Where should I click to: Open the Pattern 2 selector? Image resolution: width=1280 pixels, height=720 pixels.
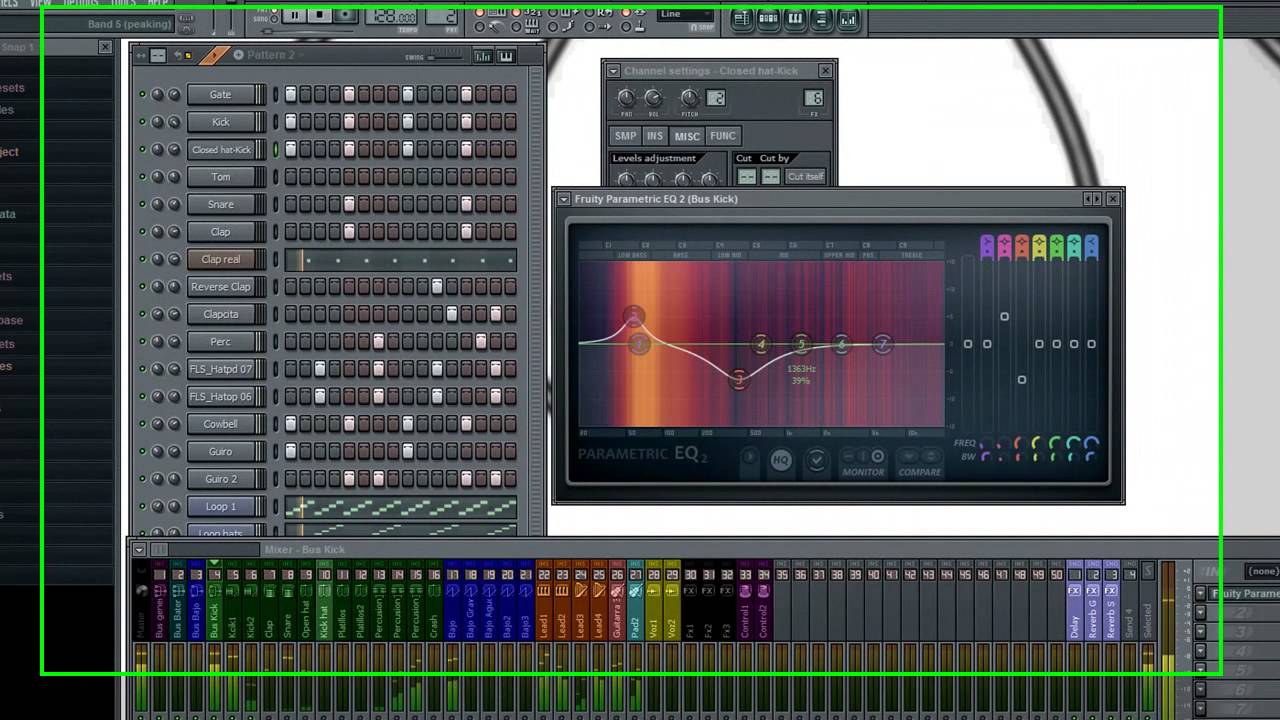click(x=271, y=55)
